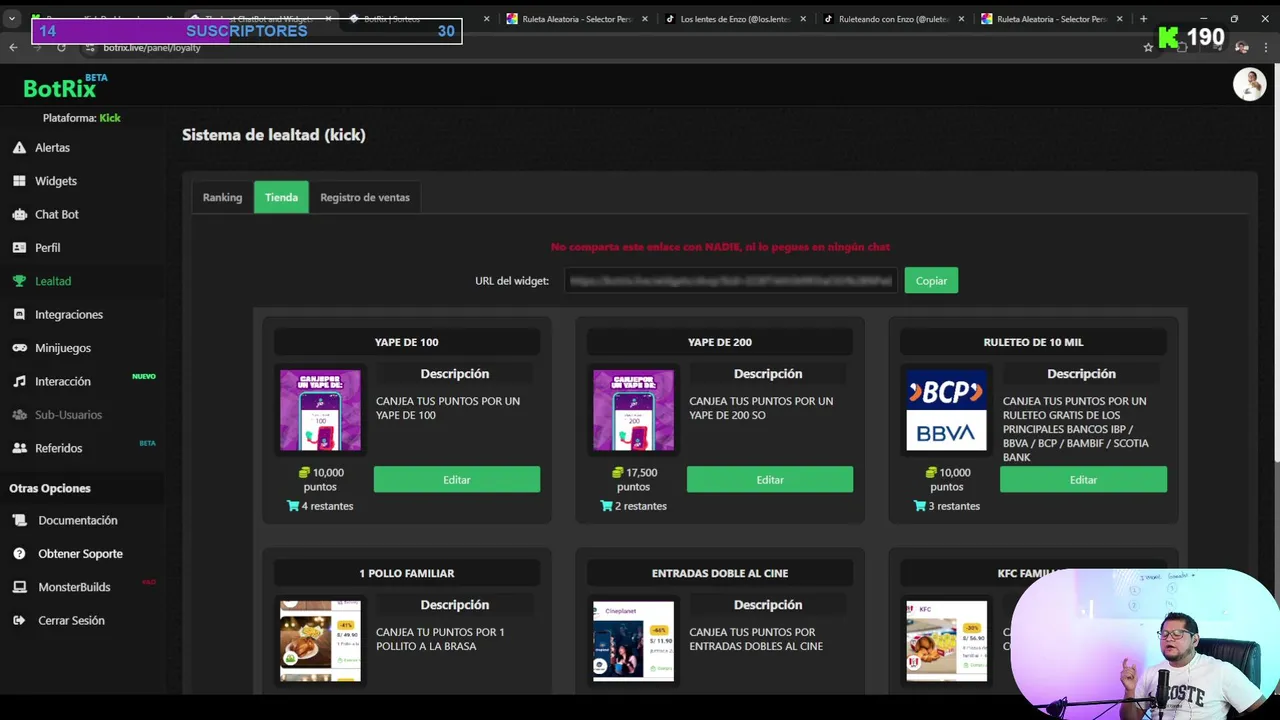Edit the YAPE DE 200 item
Image resolution: width=1280 pixels, height=720 pixels.
(x=770, y=480)
